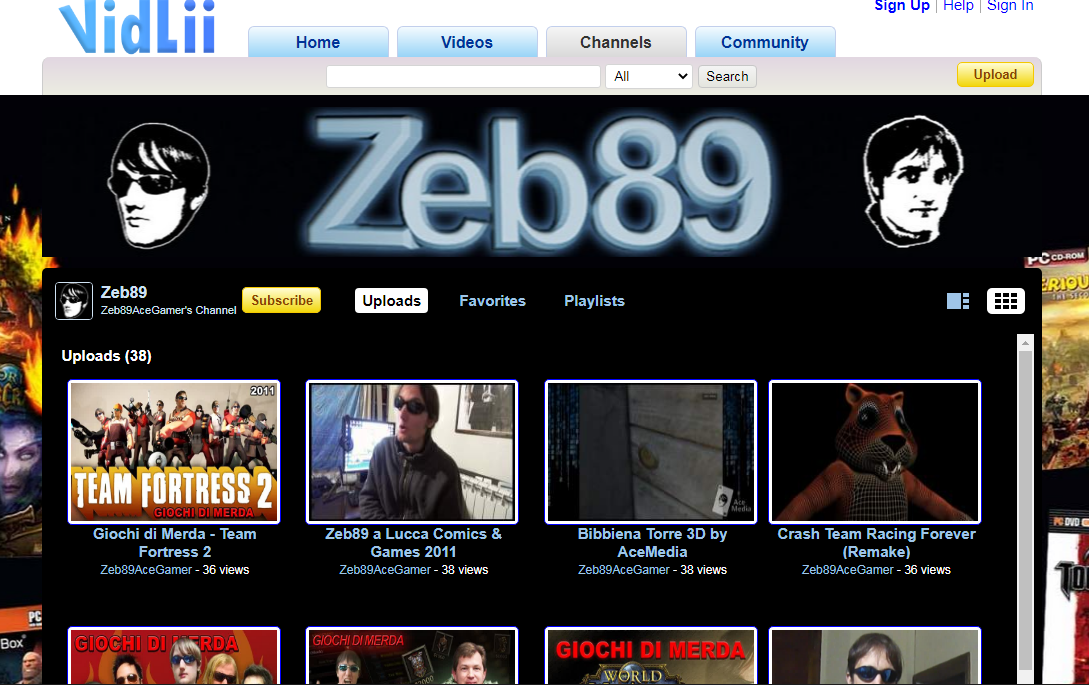The width and height of the screenshot is (1089, 685).
Task: Click the VidLii logo
Action: [138, 26]
